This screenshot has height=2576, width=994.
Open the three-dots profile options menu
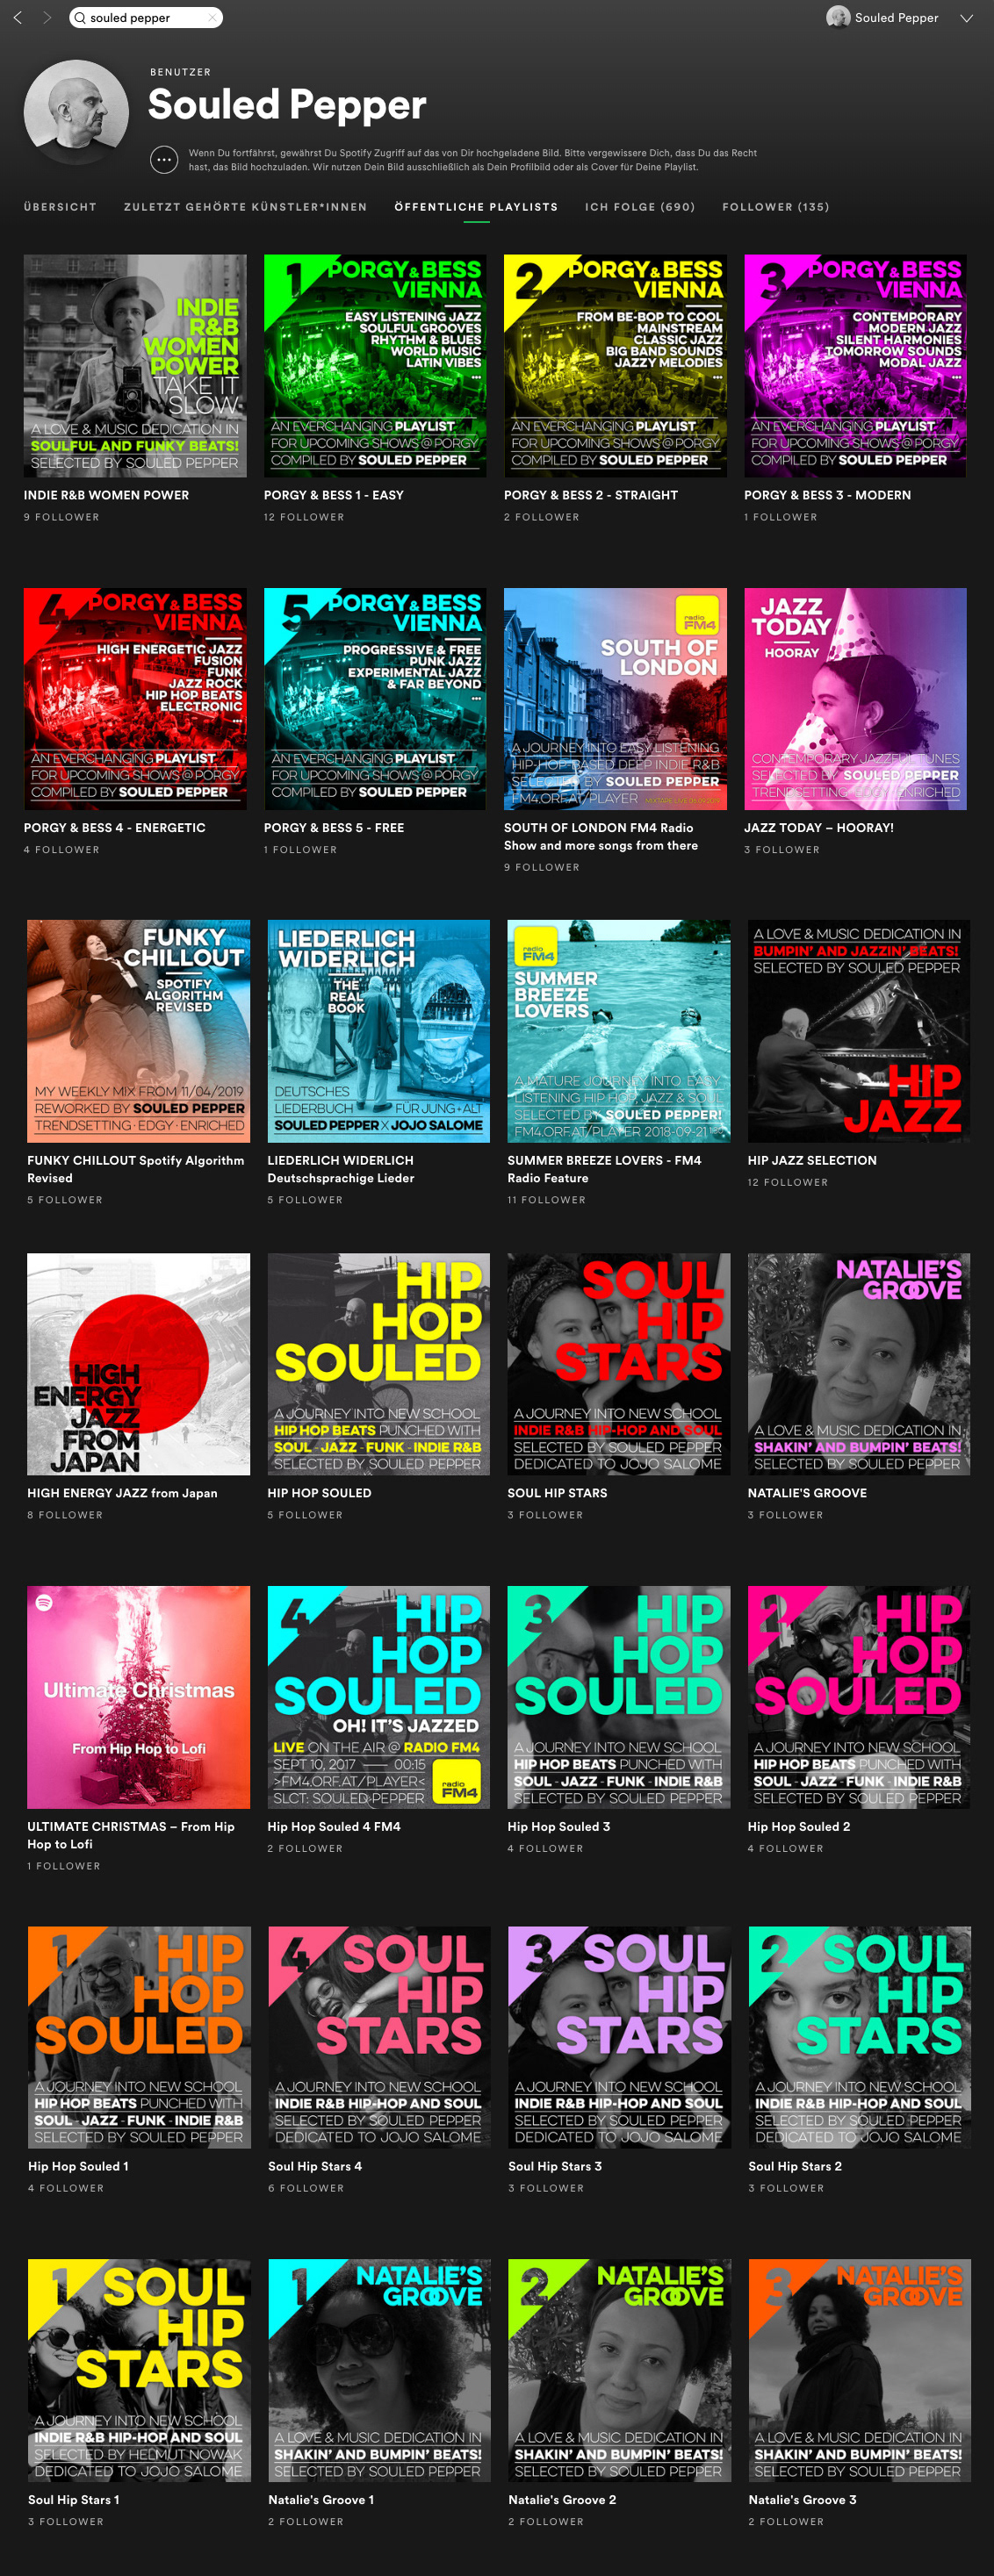point(164,159)
